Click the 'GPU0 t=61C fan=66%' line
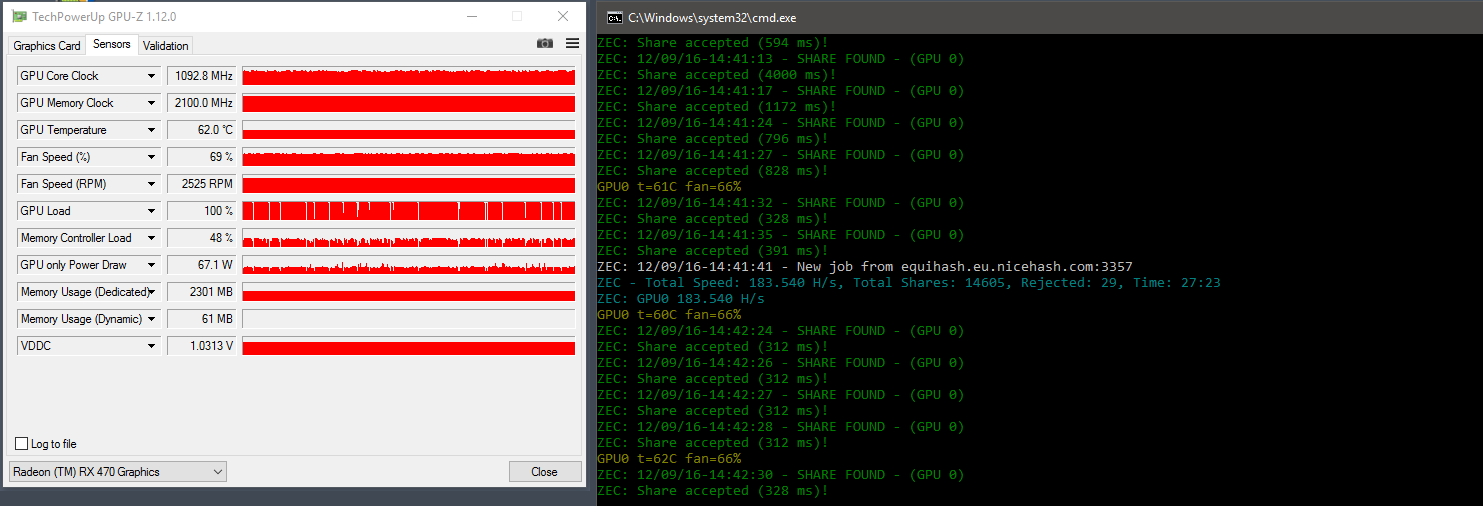The image size is (1483, 506). pos(669,187)
